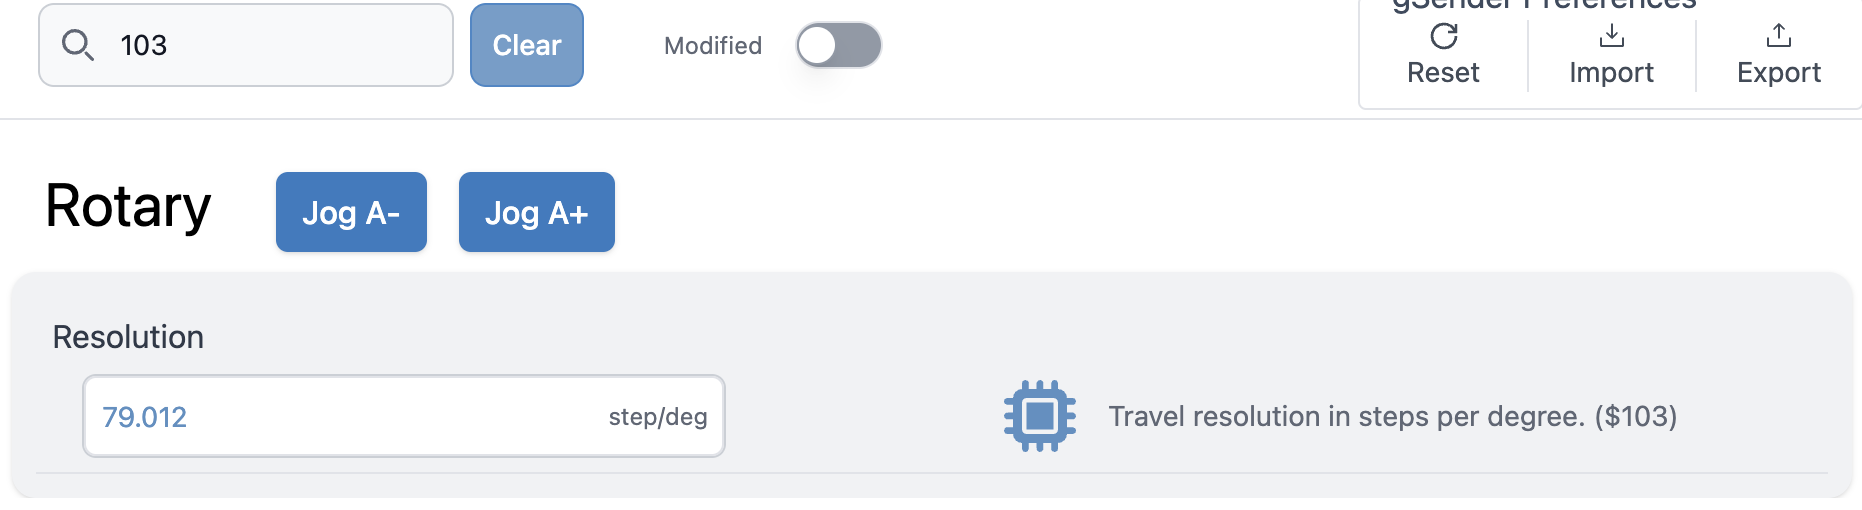This screenshot has height=510, width=1862.
Task: Click the Reset circular arrow icon
Action: 1443,37
